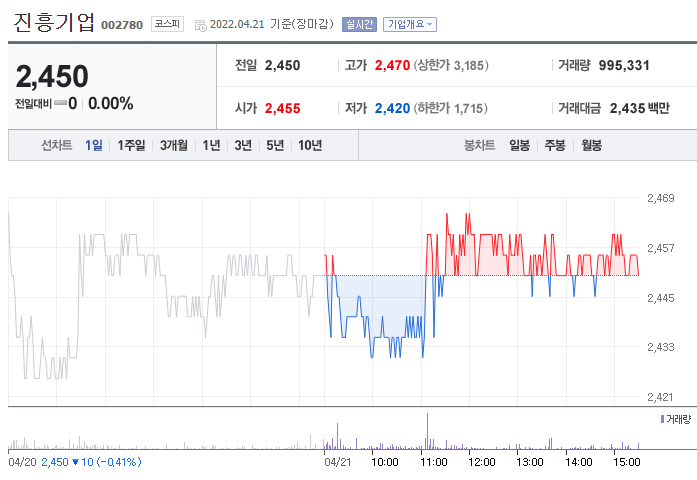Click the 2022.04.21 기준(장마감) date text

point(272,24)
